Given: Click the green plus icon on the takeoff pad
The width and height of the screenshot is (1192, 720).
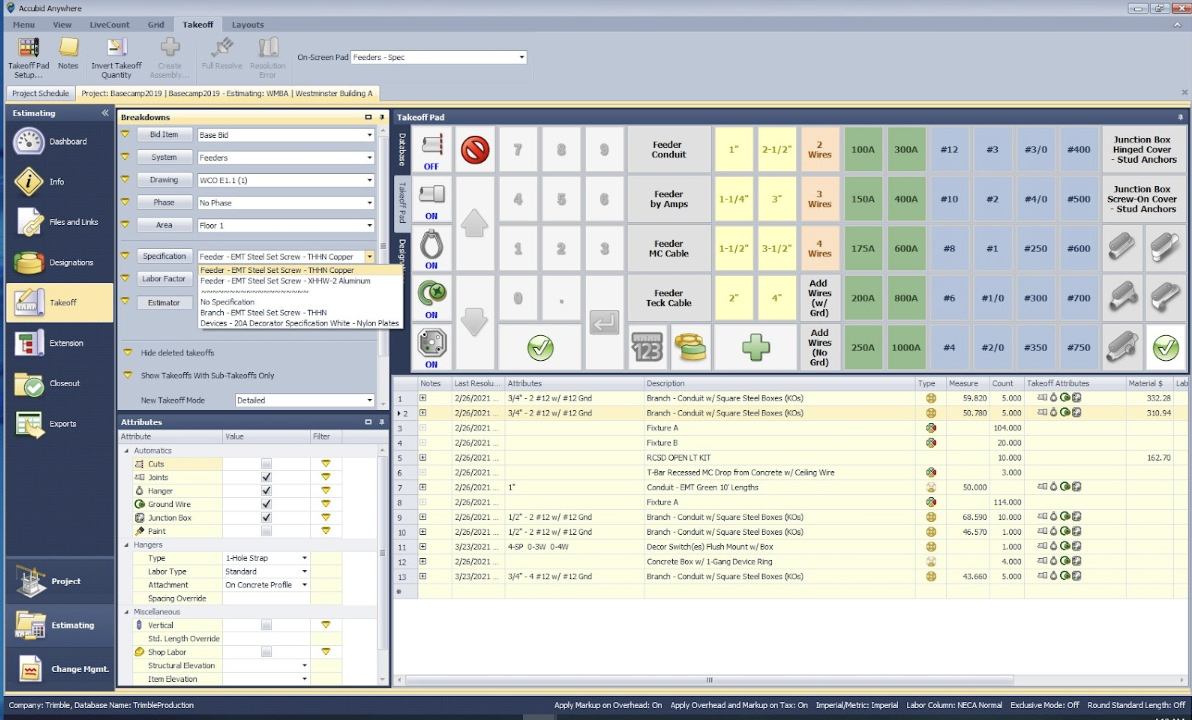Looking at the screenshot, I should (755, 346).
